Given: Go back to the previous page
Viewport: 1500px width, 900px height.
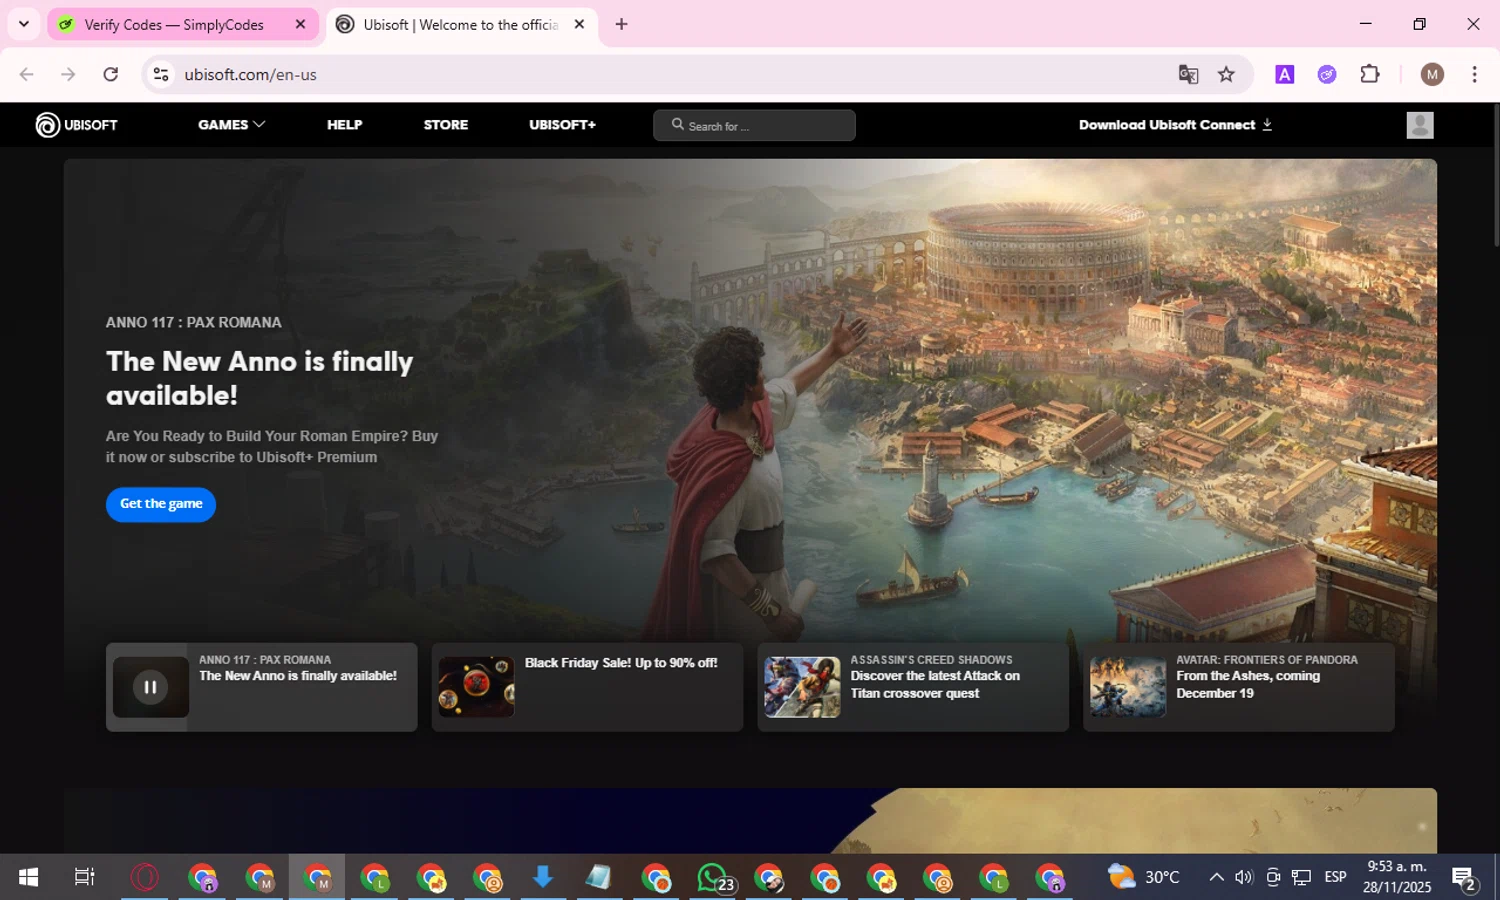Looking at the screenshot, I should click(x=27, y=75).
